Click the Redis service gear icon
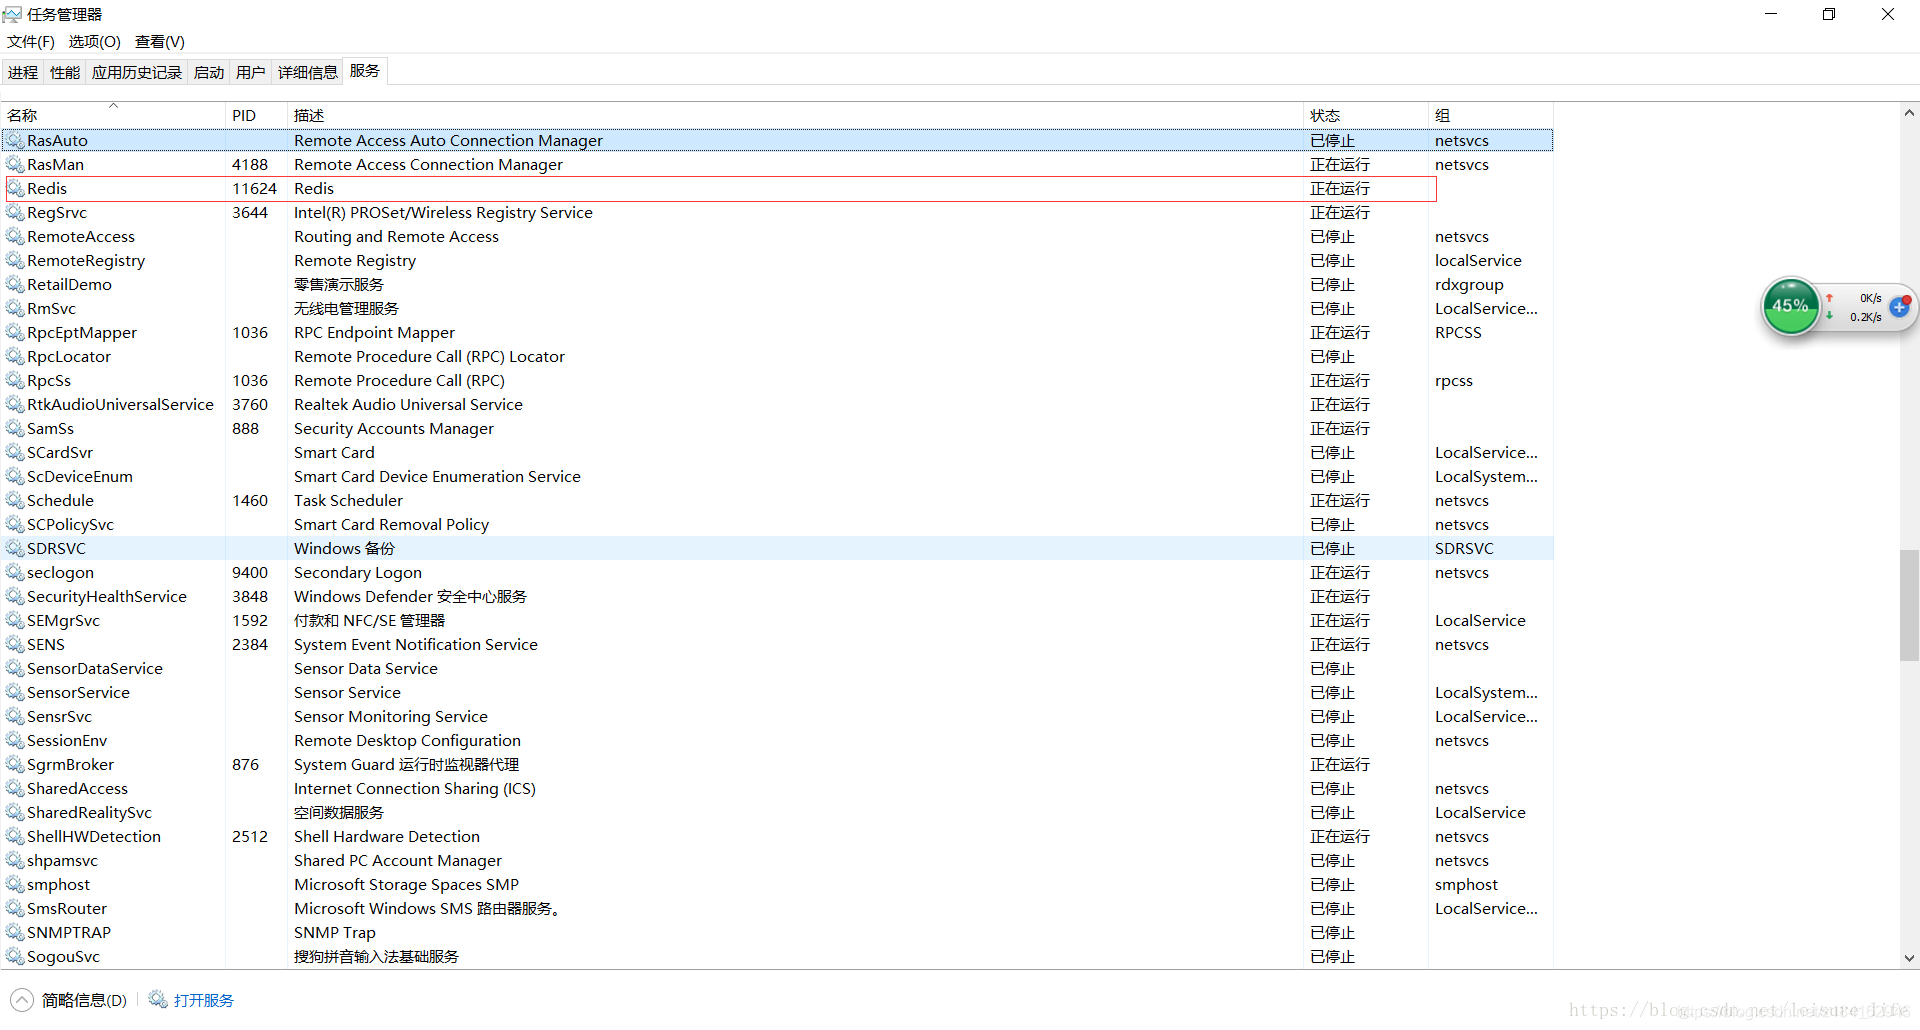The width and height of the screenshot is (1920, 1030). coord(15,189)
